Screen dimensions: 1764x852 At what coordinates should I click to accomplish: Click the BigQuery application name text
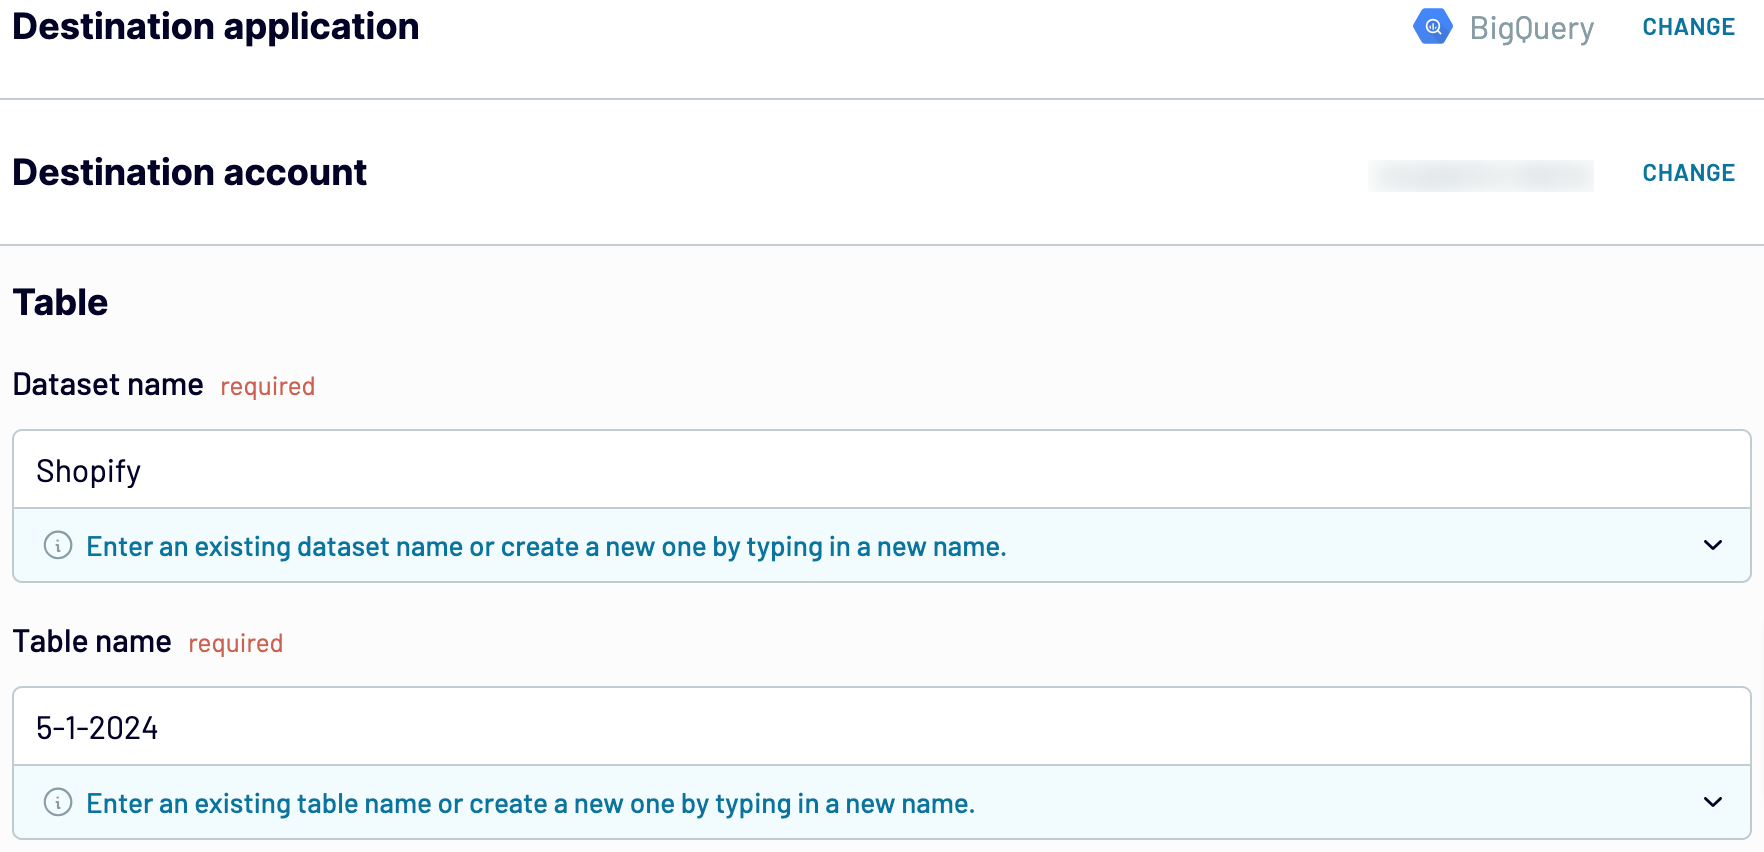click(1531, 29)
